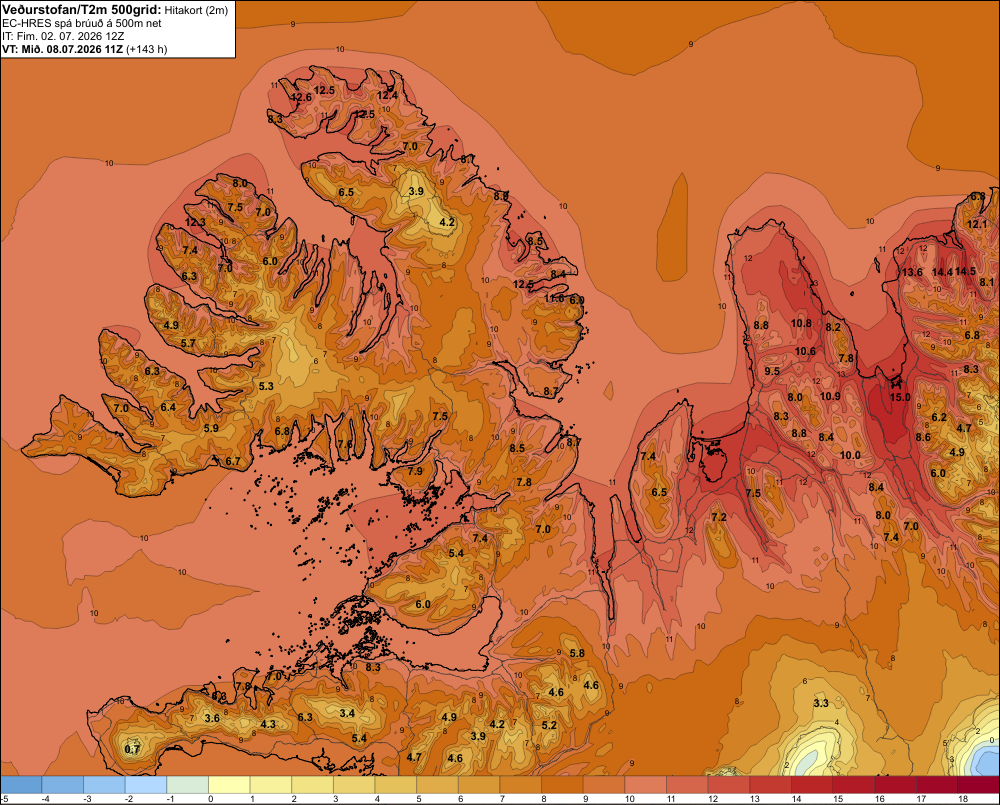Click the map title 'Veðurstofan/T2m 500grid'

click(x=82, y=9)
